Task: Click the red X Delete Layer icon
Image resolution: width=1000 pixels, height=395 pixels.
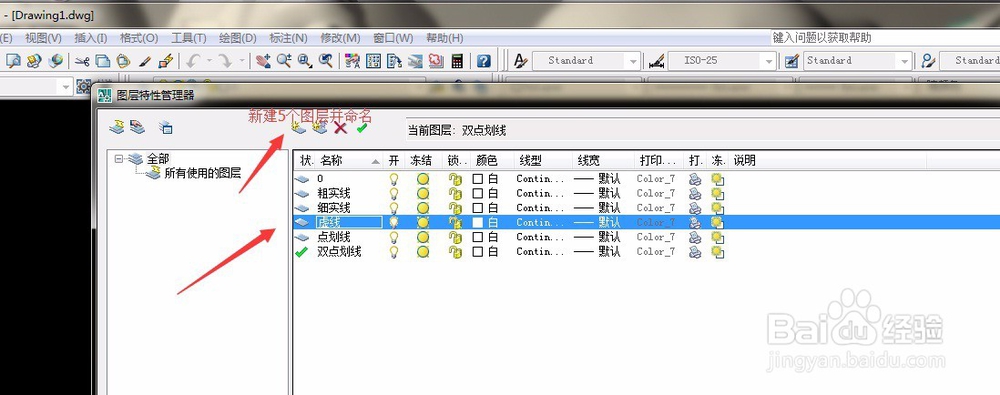Action: (x=341, y=128)
